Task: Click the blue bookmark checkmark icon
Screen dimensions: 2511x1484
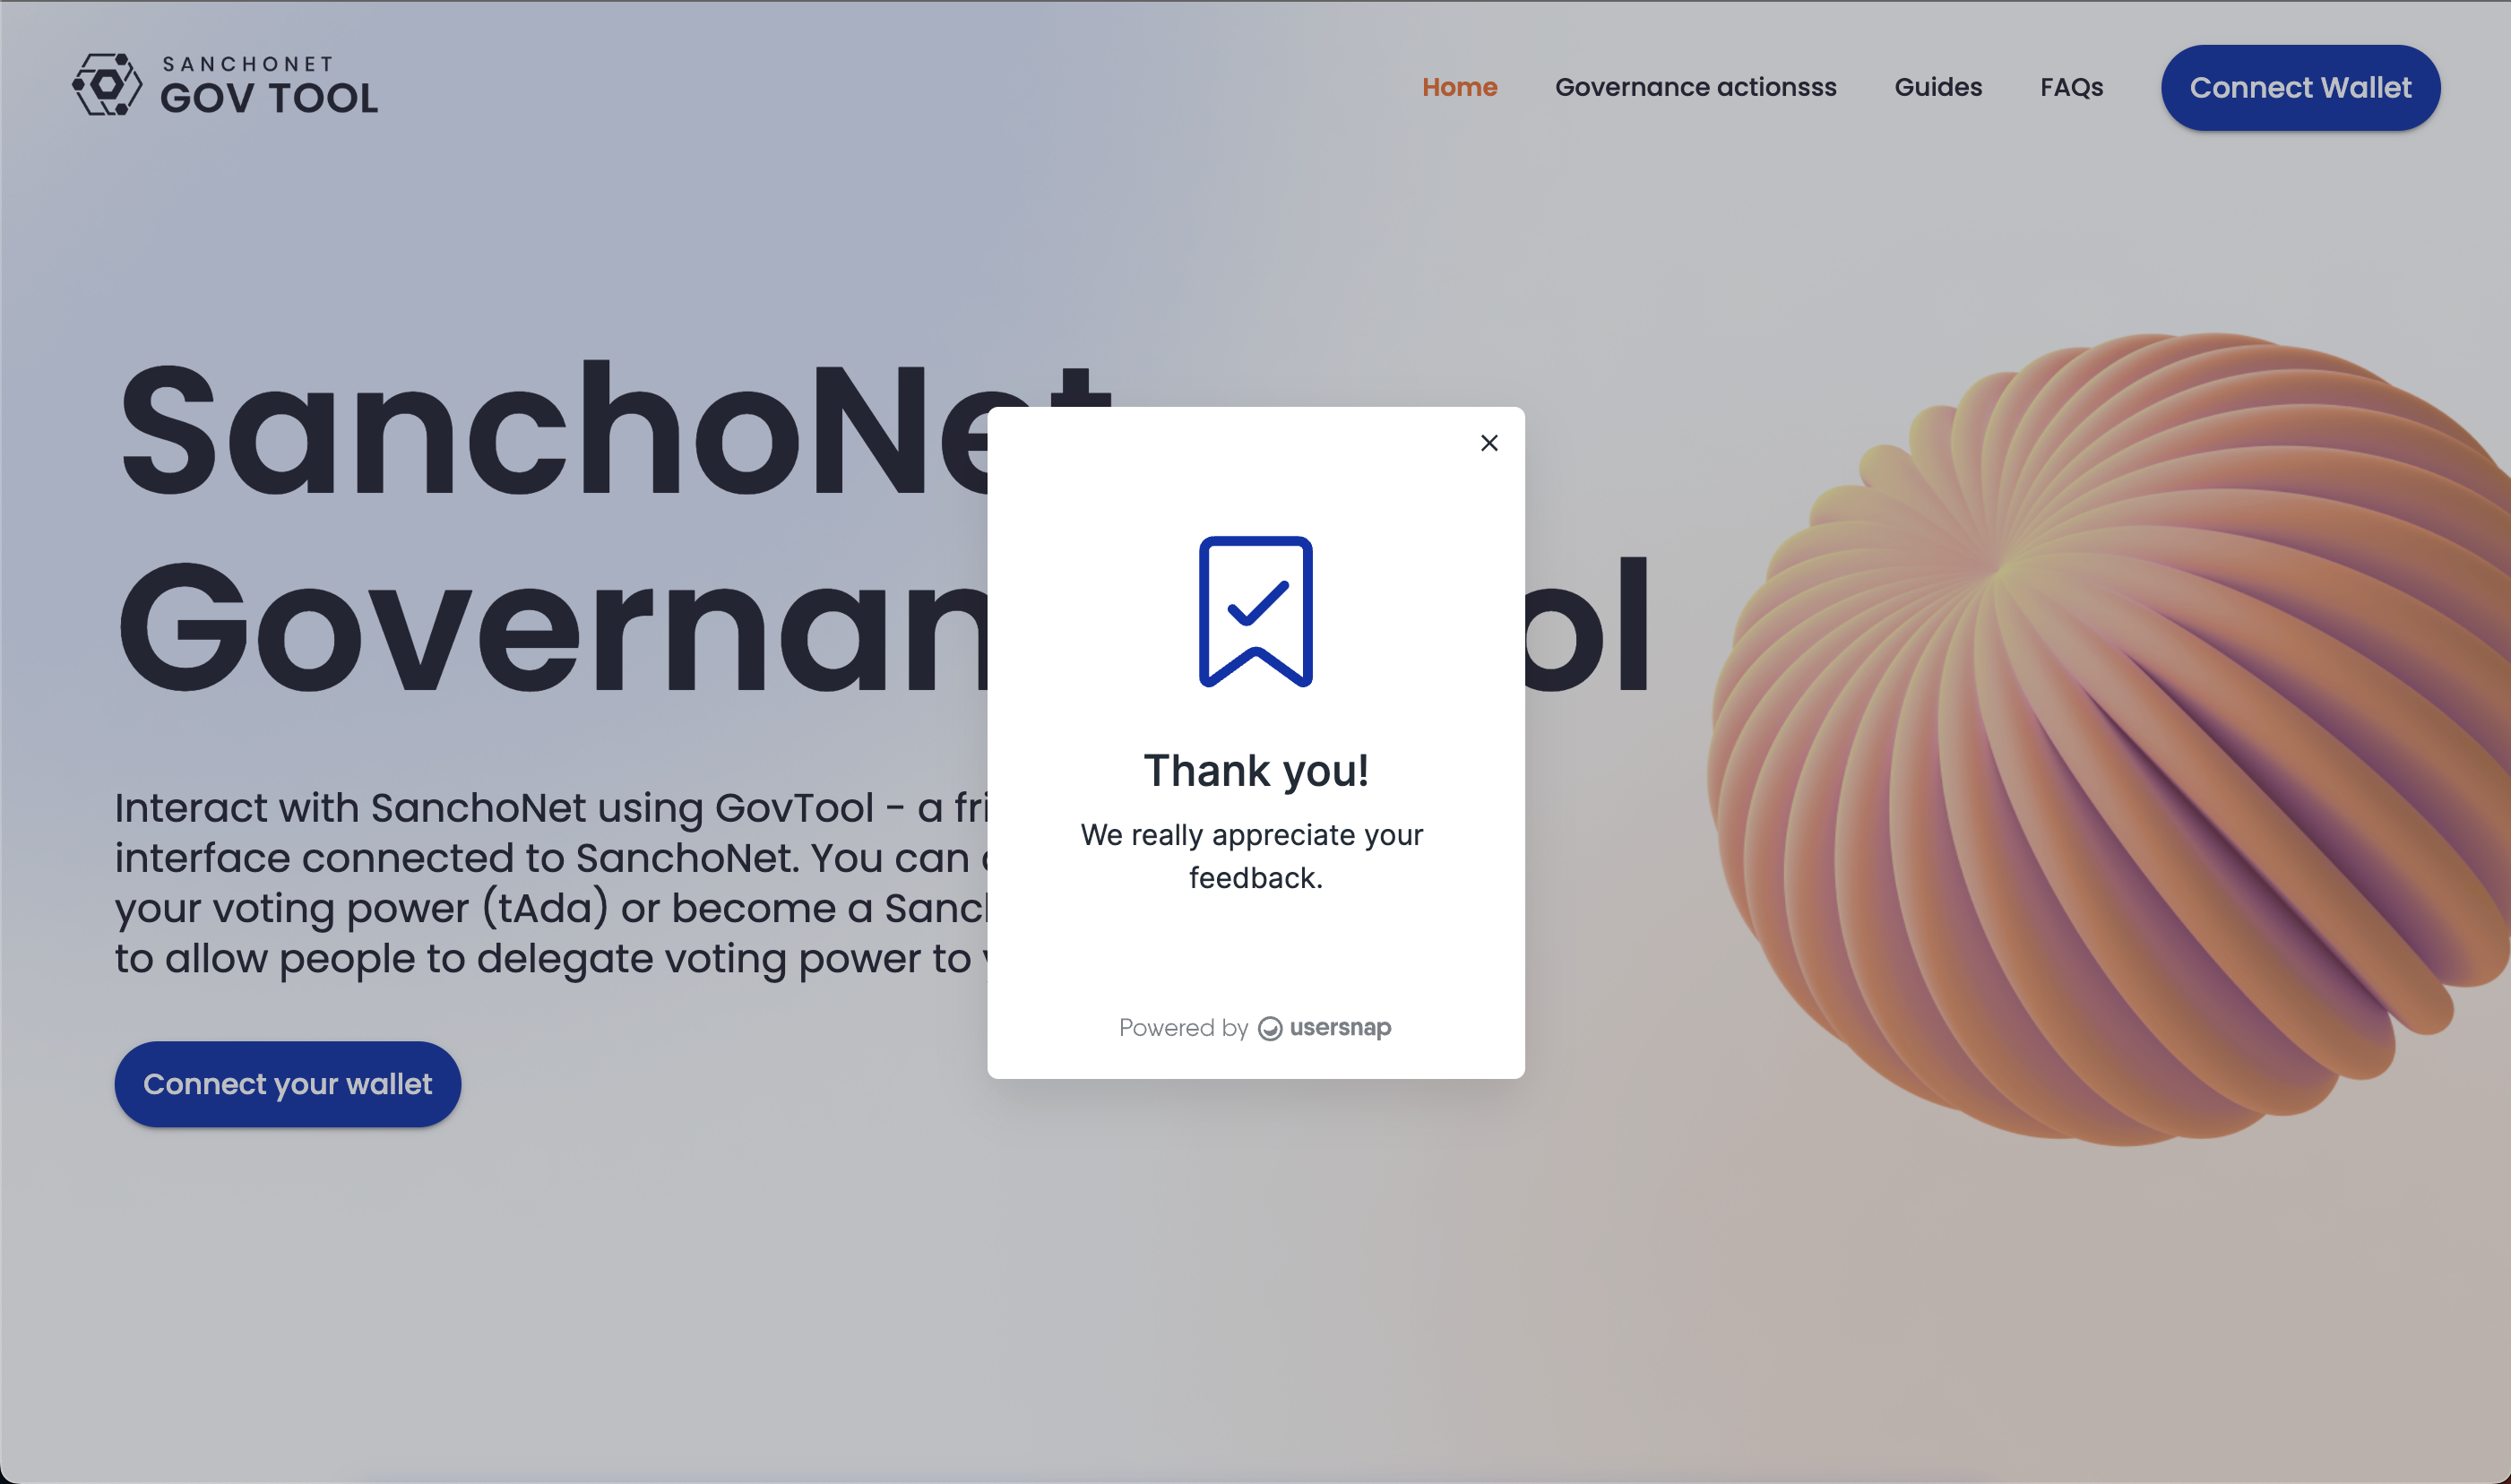Action: click(x=1255, y=611)
